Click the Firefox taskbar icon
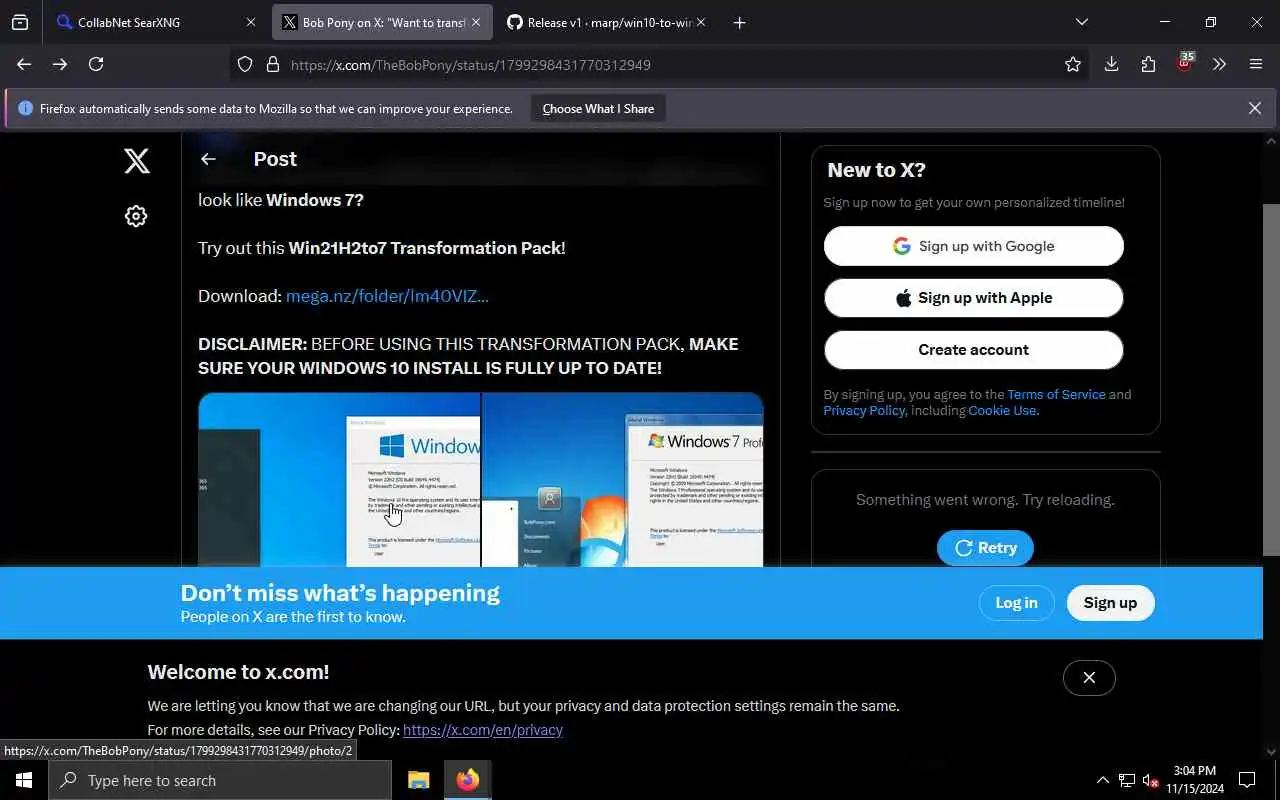 point(468,780)
